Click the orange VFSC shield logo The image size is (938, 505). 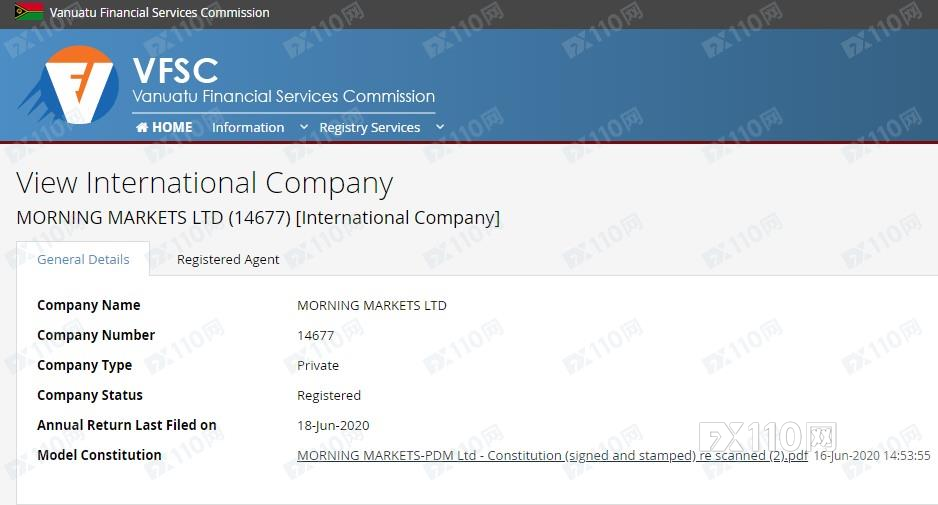coord(82,86)
